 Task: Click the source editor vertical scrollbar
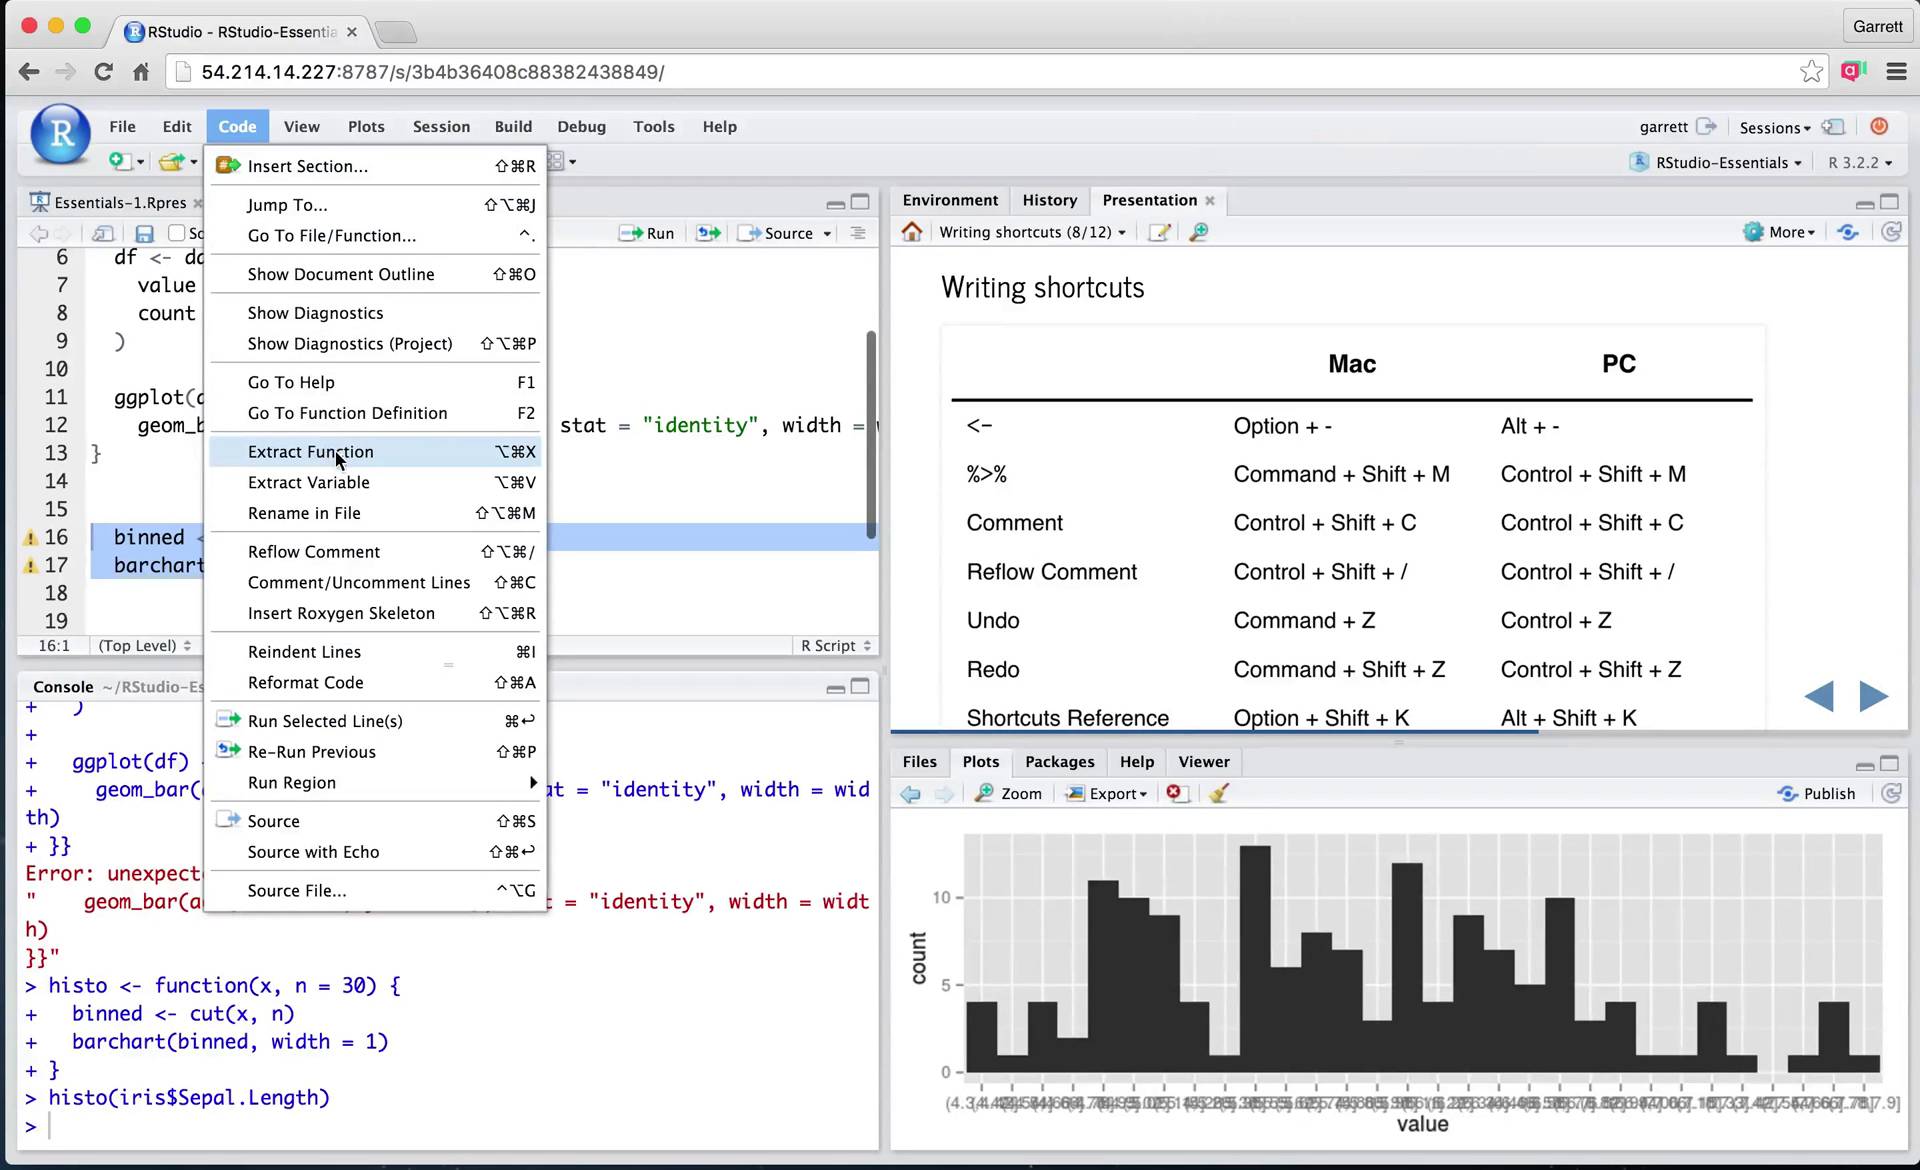(x=871, y=435)
